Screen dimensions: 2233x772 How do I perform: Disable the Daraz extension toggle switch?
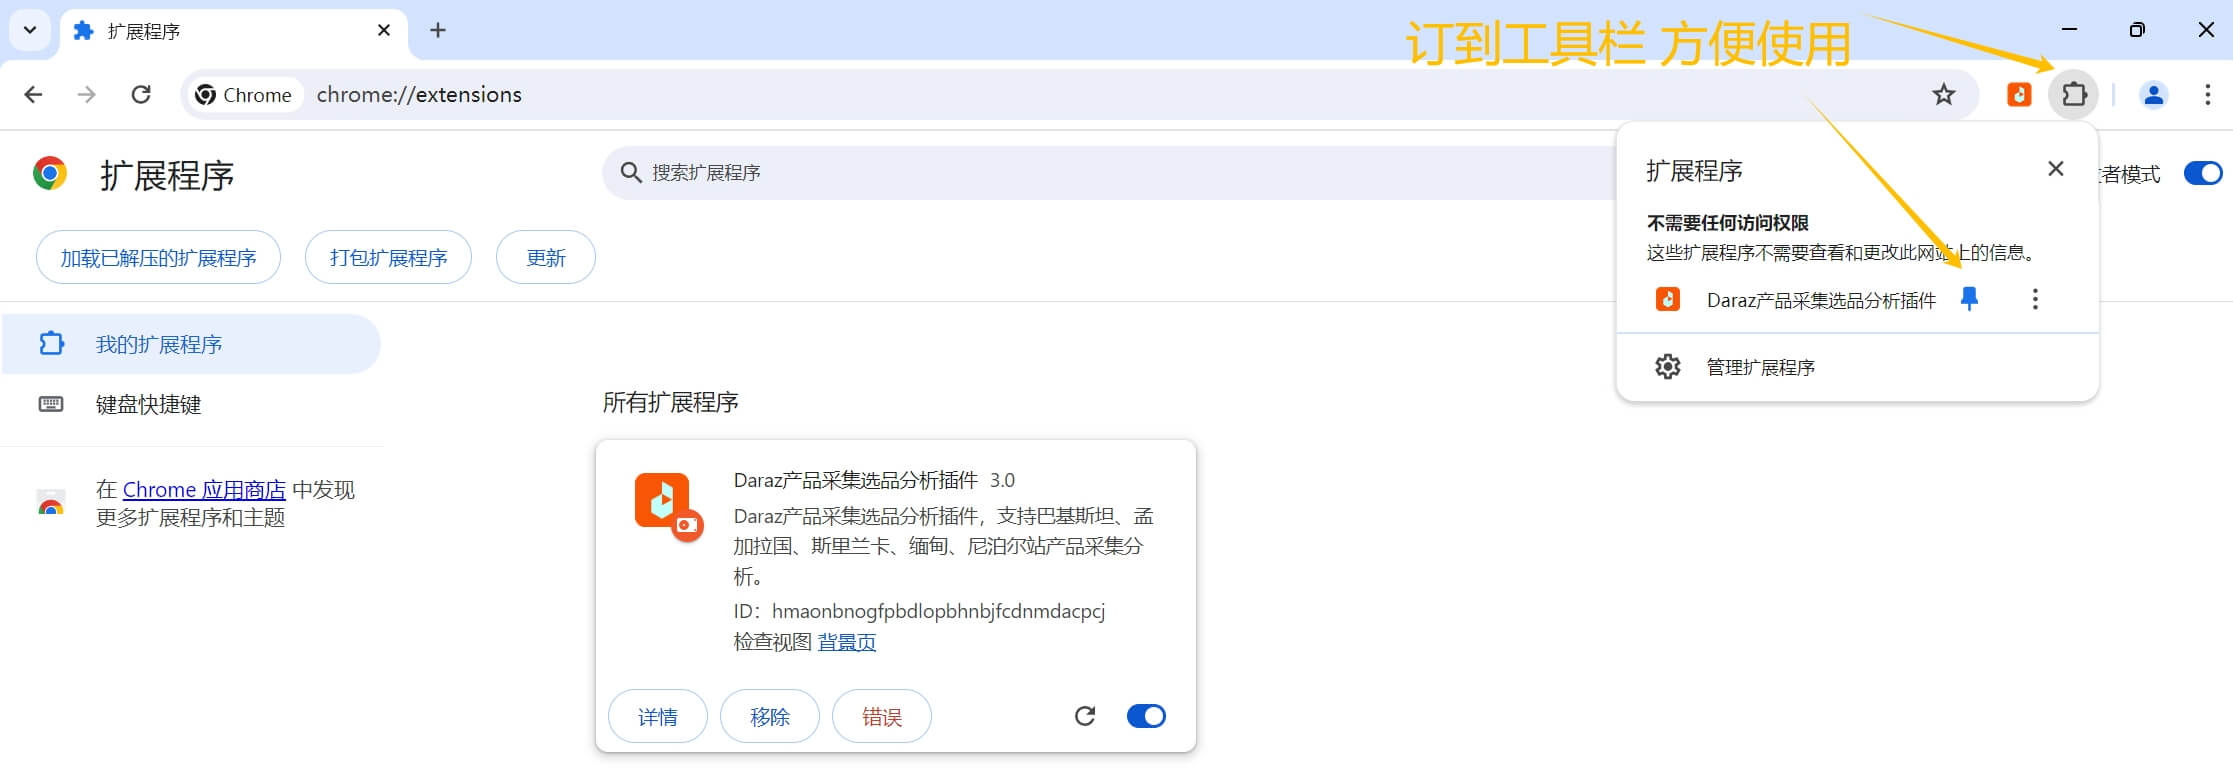pos(1146,716)
